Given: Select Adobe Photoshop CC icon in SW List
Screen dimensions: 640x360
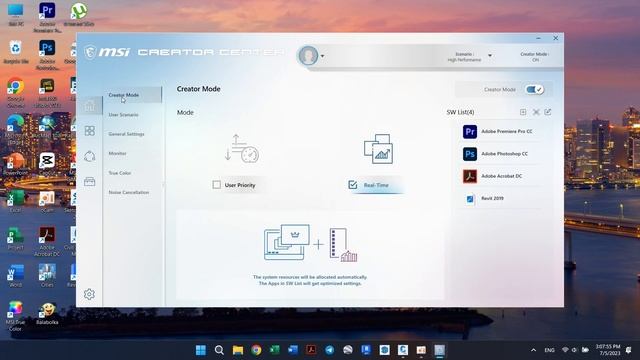Looking at the screenshot, I should (x=470, y=154).
